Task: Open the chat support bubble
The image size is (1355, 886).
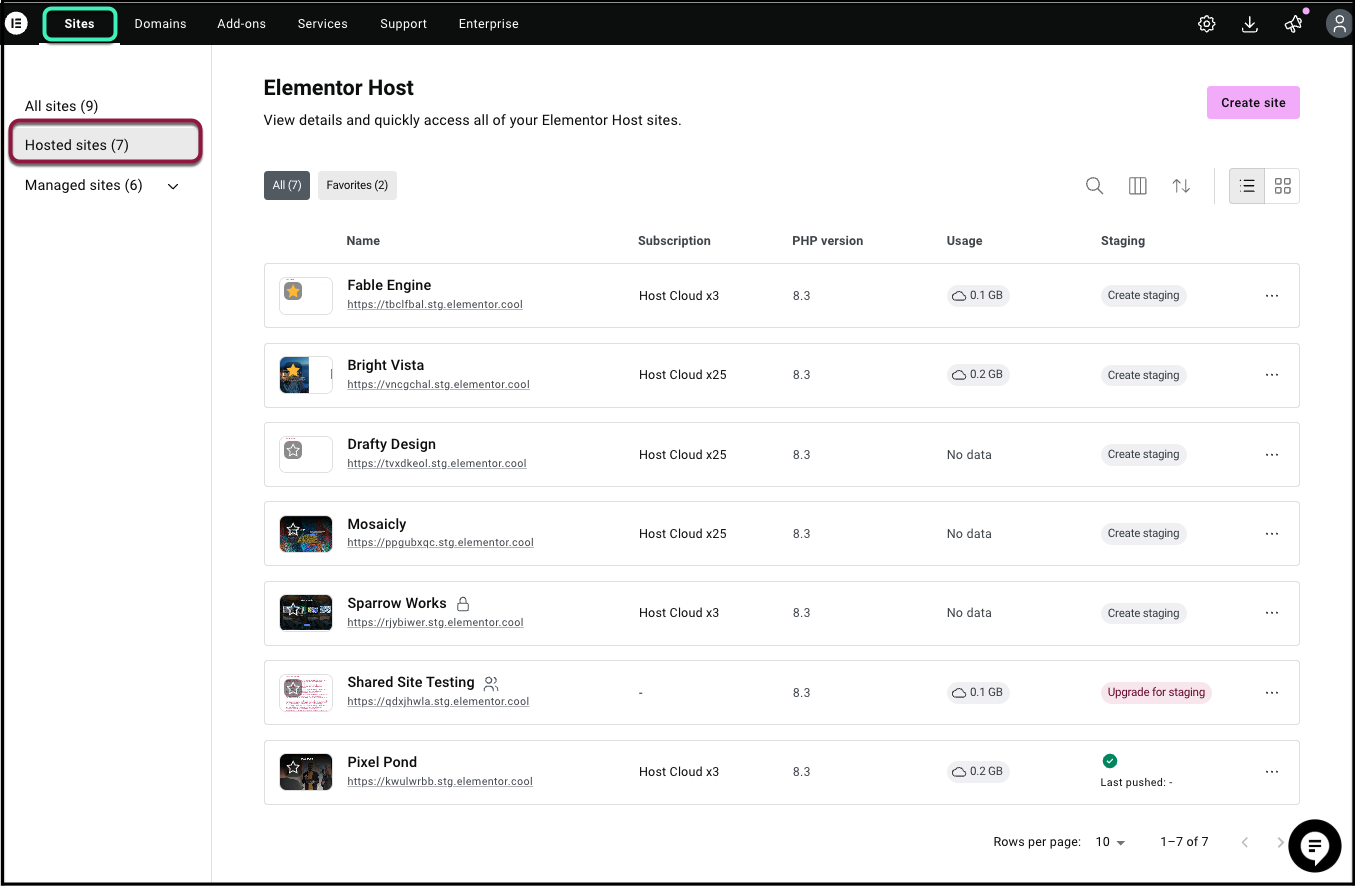Action: pos(1314,846)
